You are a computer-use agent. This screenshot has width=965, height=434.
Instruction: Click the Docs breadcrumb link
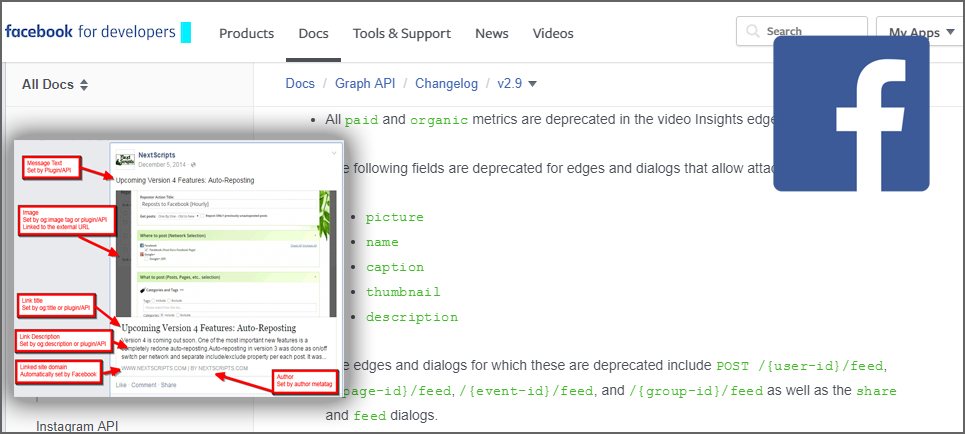[300, 84]
